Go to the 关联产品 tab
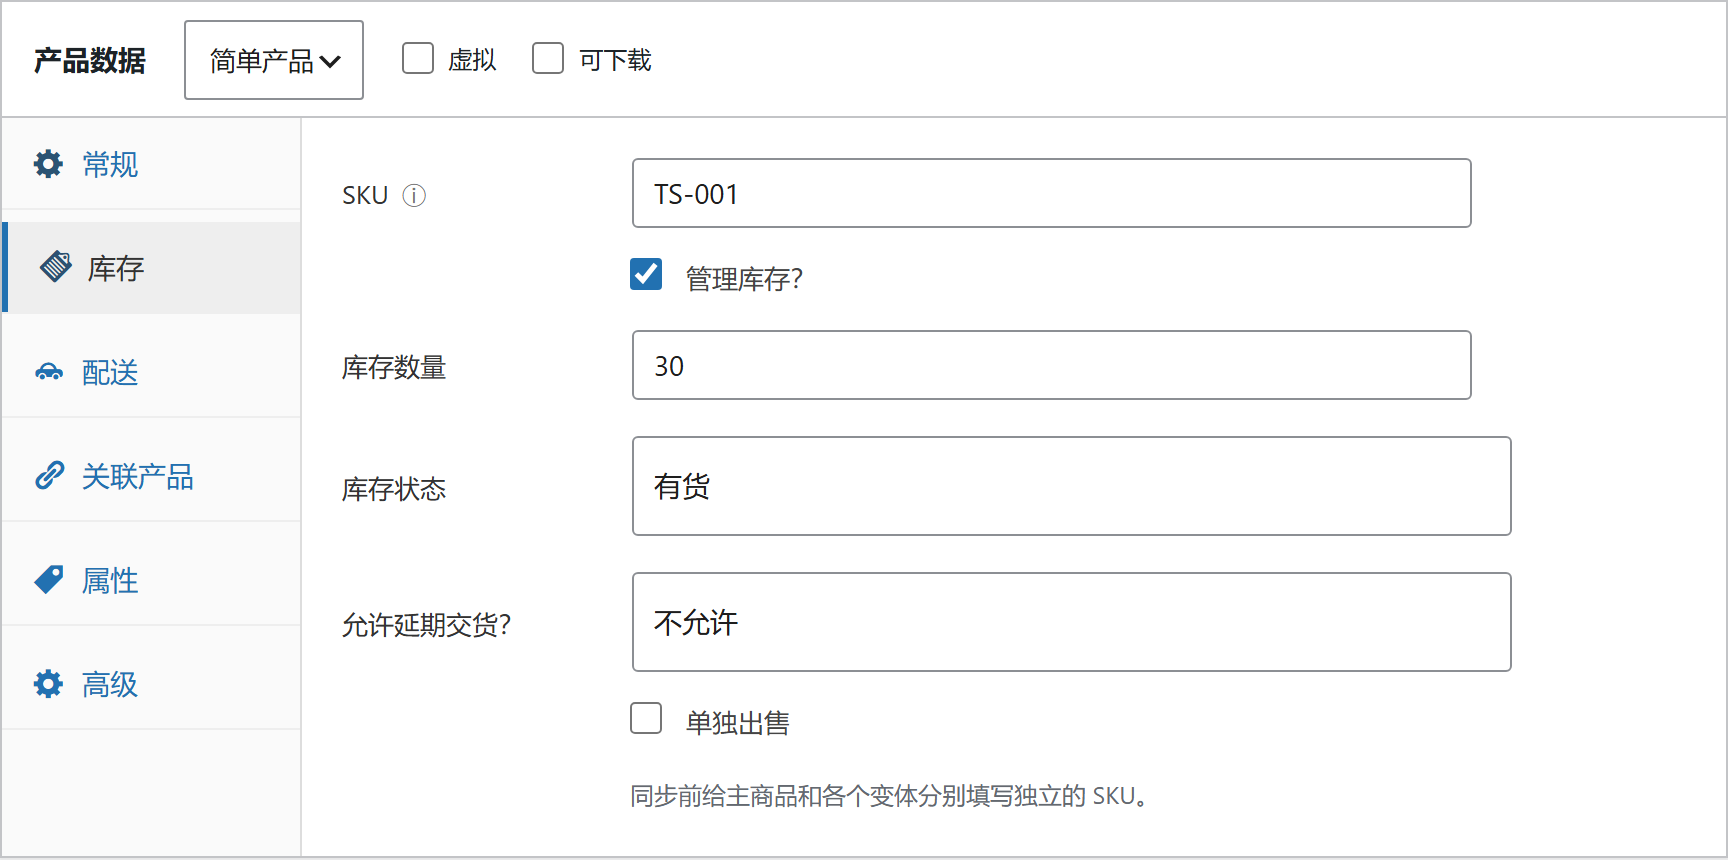Viewport: 1728px width, 860px height. 151,476
